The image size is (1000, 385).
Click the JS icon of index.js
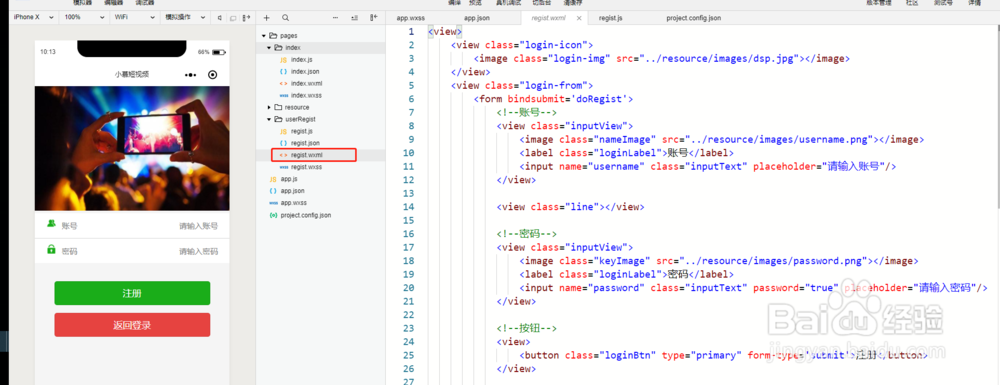[x=283, y=59]
